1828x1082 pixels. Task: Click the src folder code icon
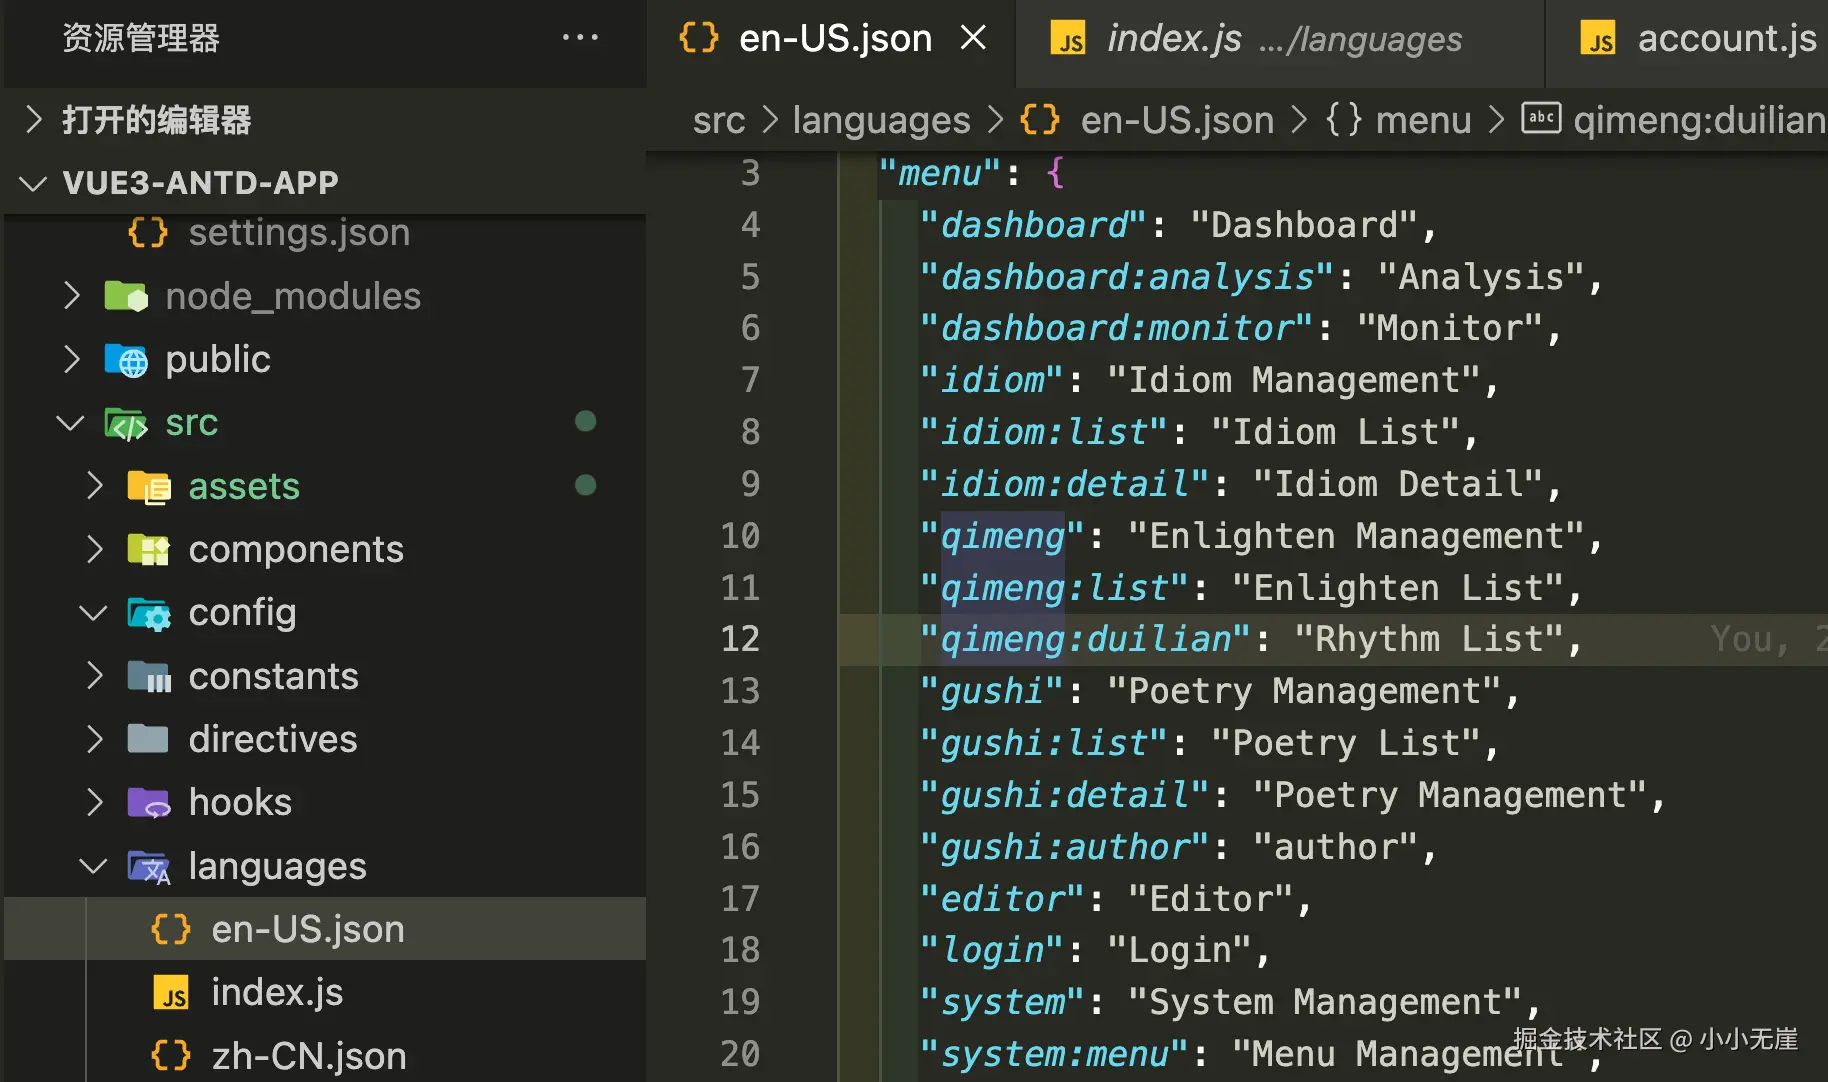[x=126, y=424]
